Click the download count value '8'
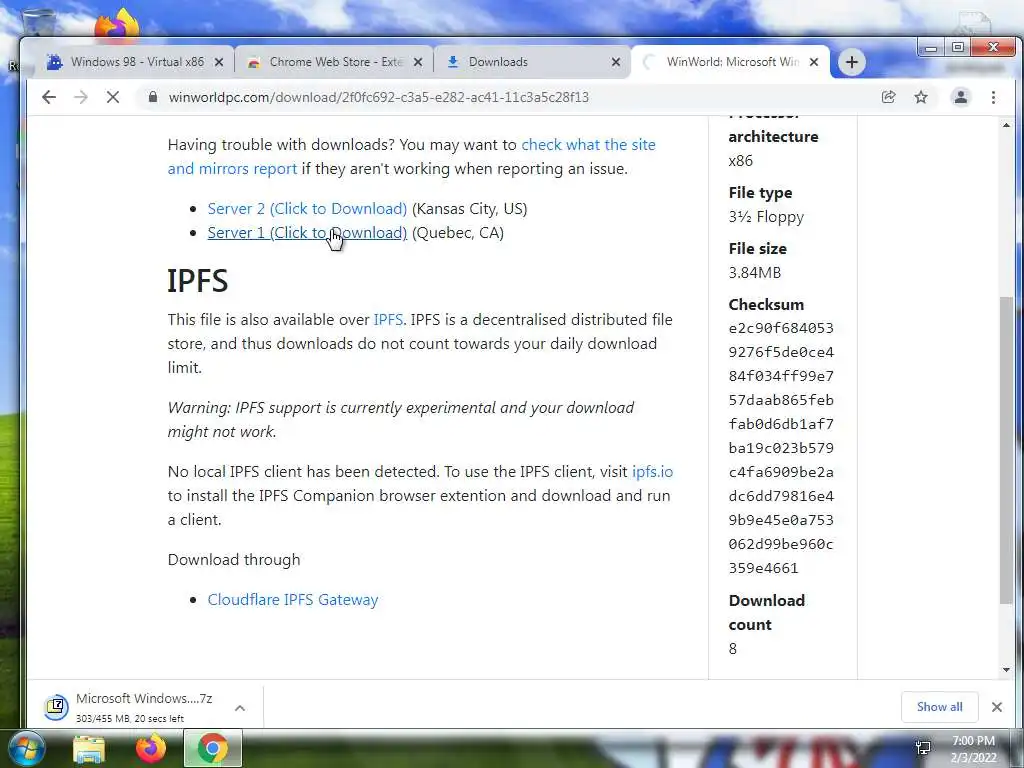Screen dimensions: 1024x768 tap(733, 648)
